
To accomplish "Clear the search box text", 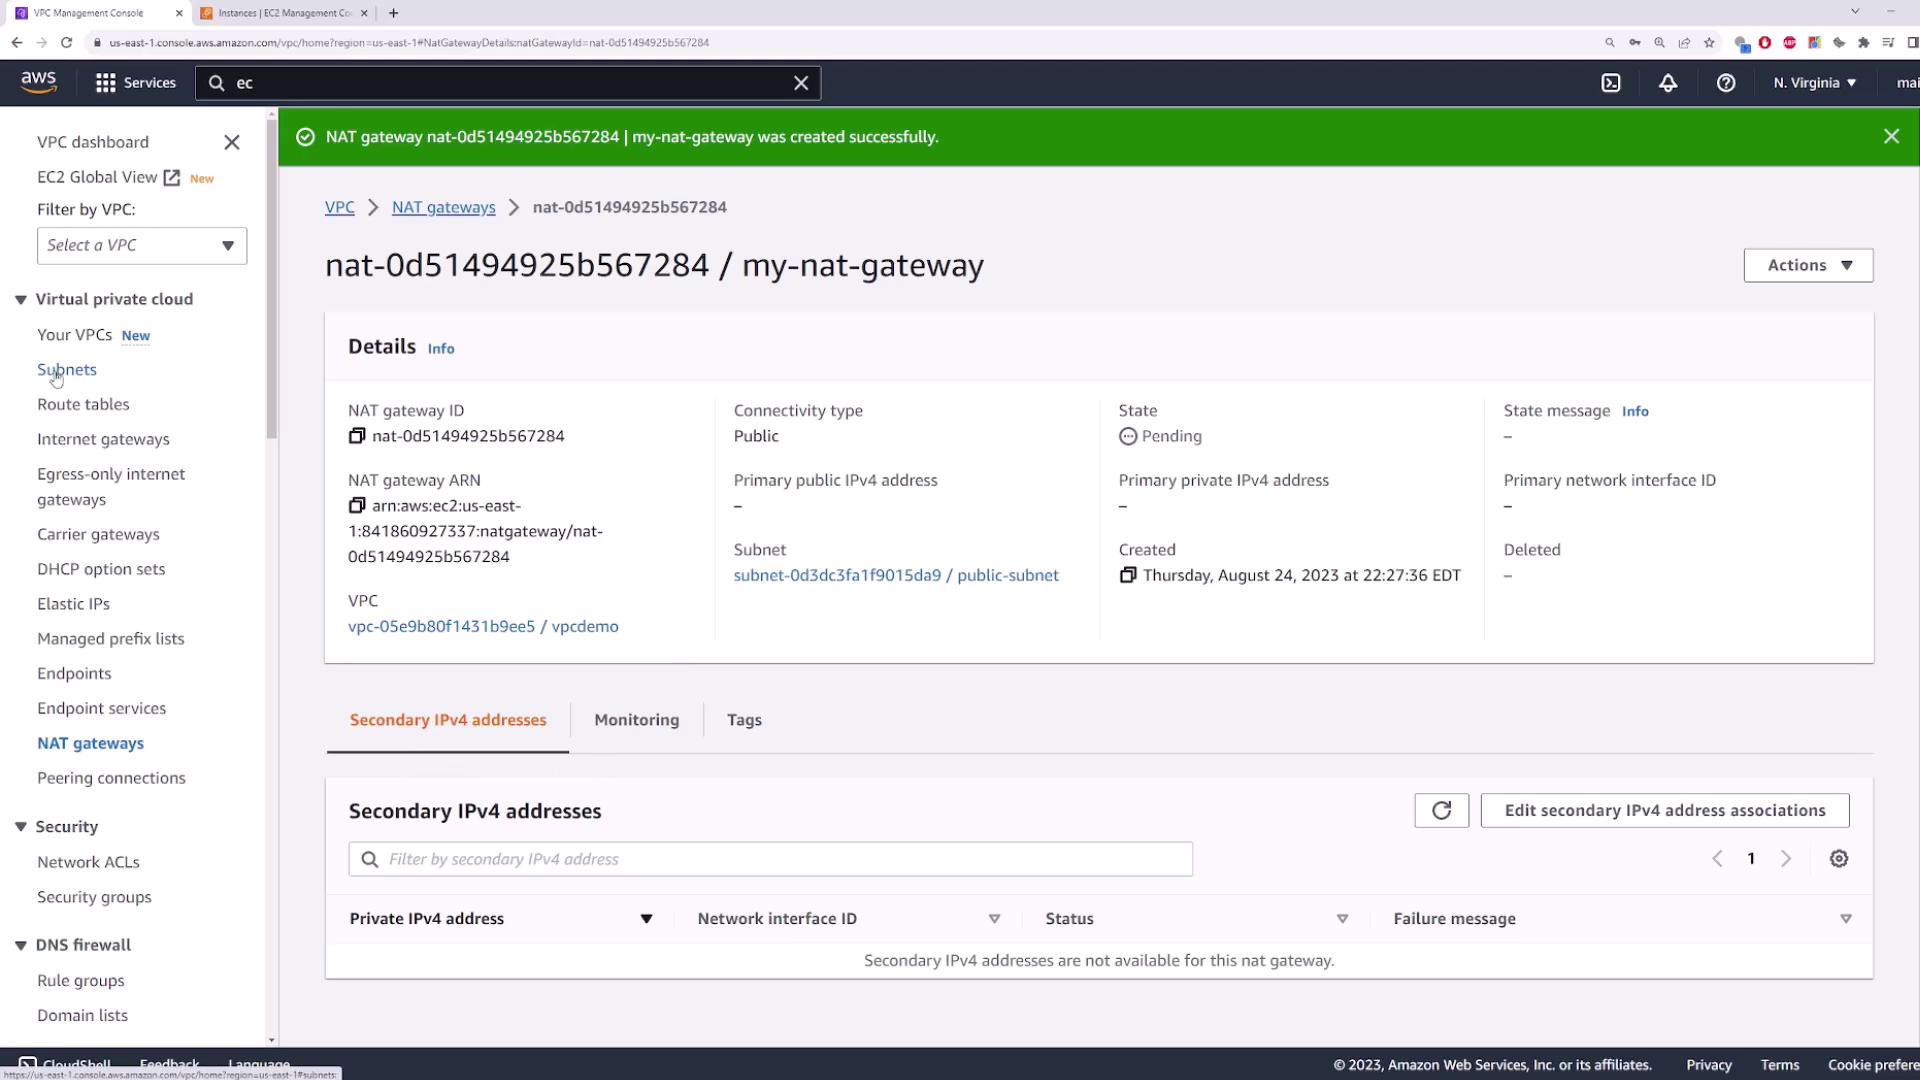I will [801, 83].
